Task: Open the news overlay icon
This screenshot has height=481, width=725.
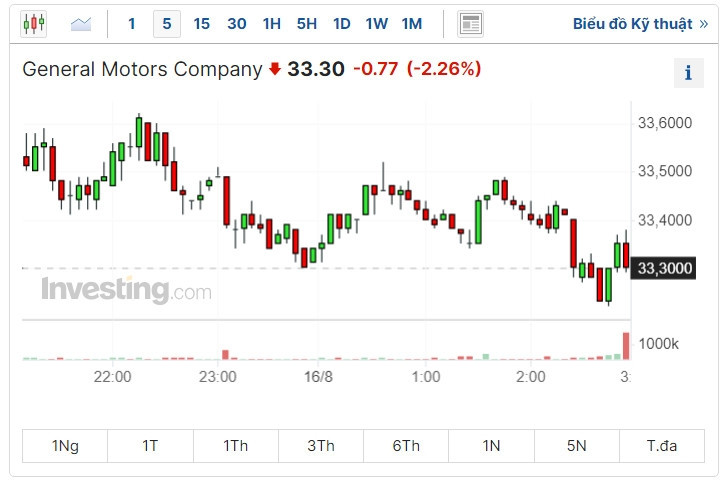Action: point(471,24)
